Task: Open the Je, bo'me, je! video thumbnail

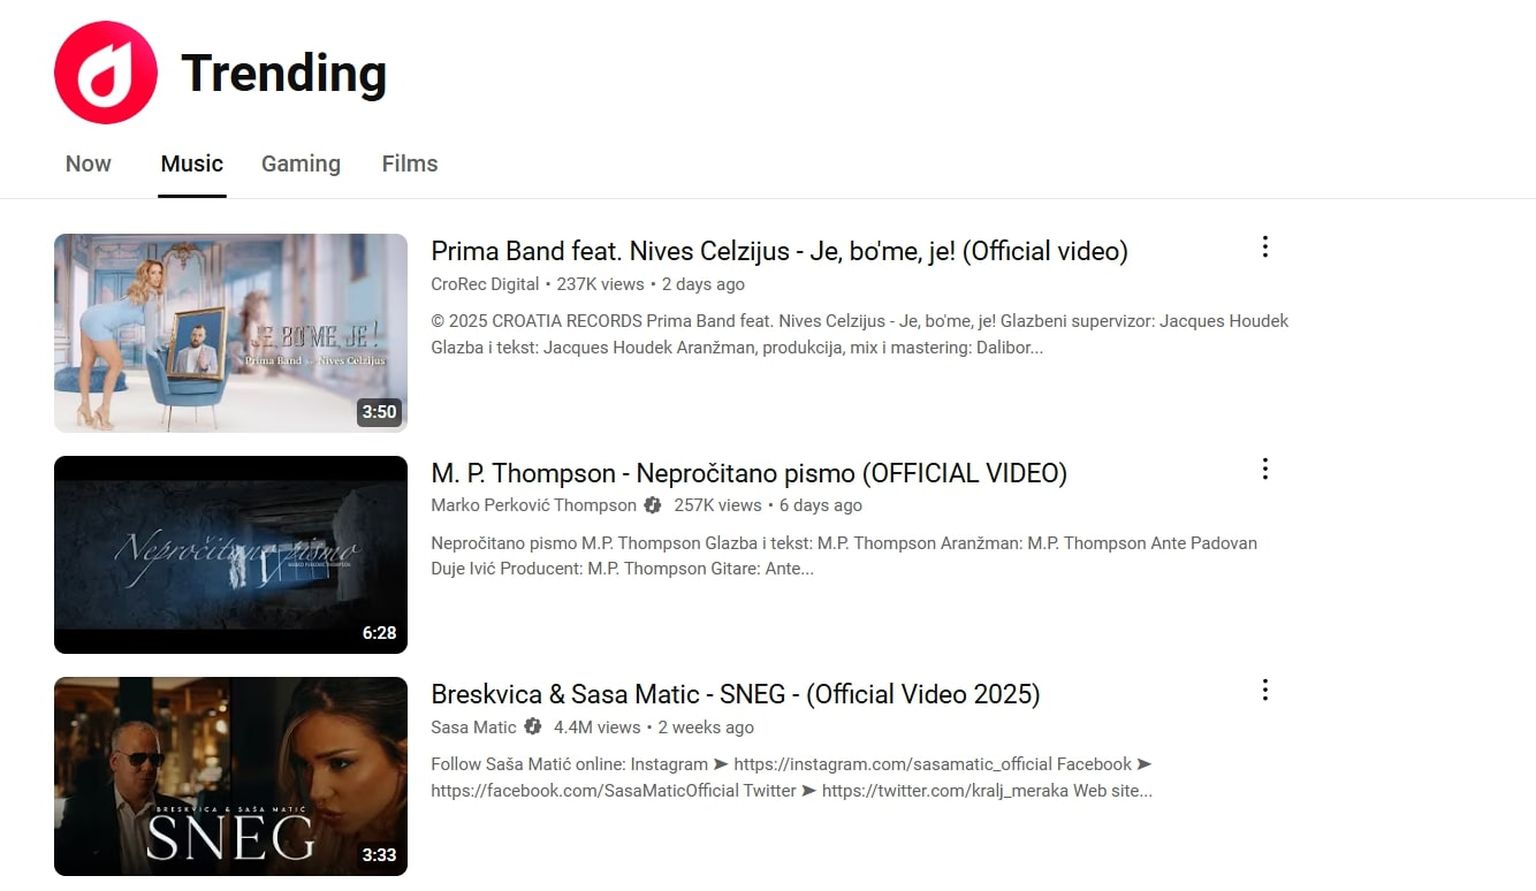Action: coord(231,333)
